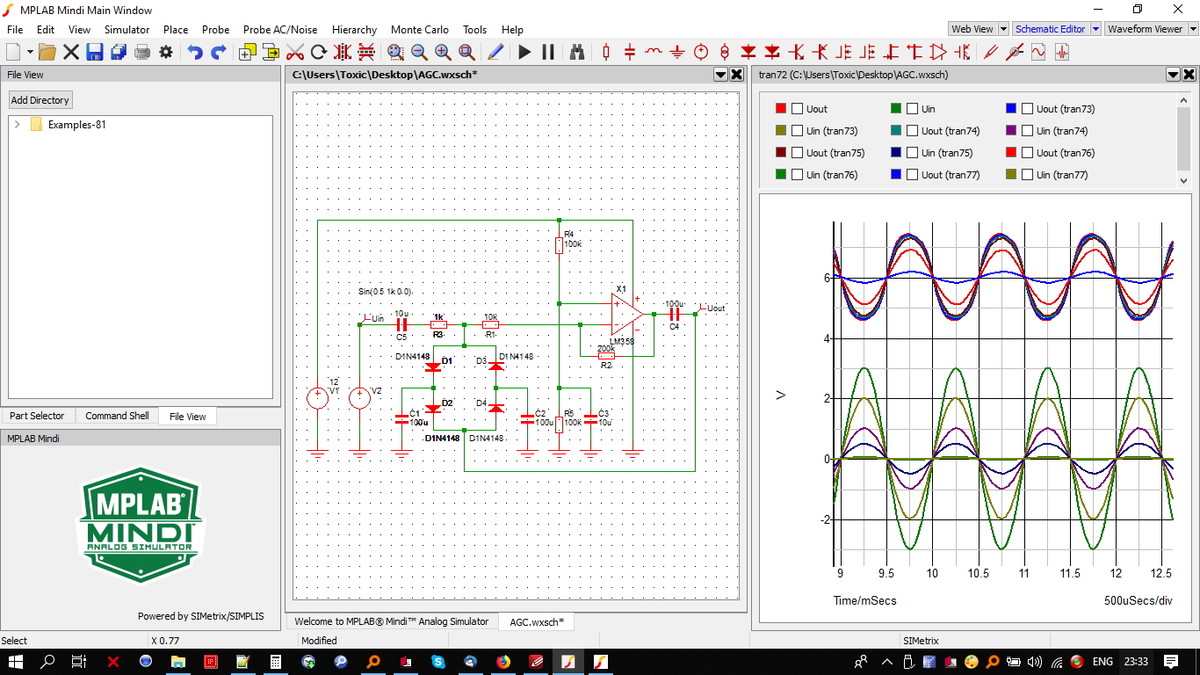Delete selection with the X icon

71,52
